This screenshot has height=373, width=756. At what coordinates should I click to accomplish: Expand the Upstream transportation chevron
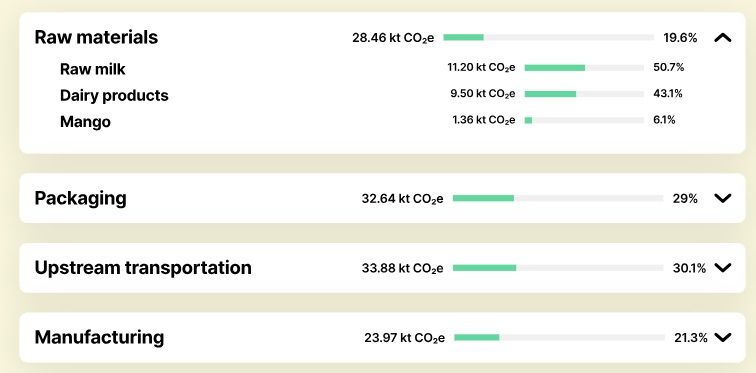coord(723,267)
